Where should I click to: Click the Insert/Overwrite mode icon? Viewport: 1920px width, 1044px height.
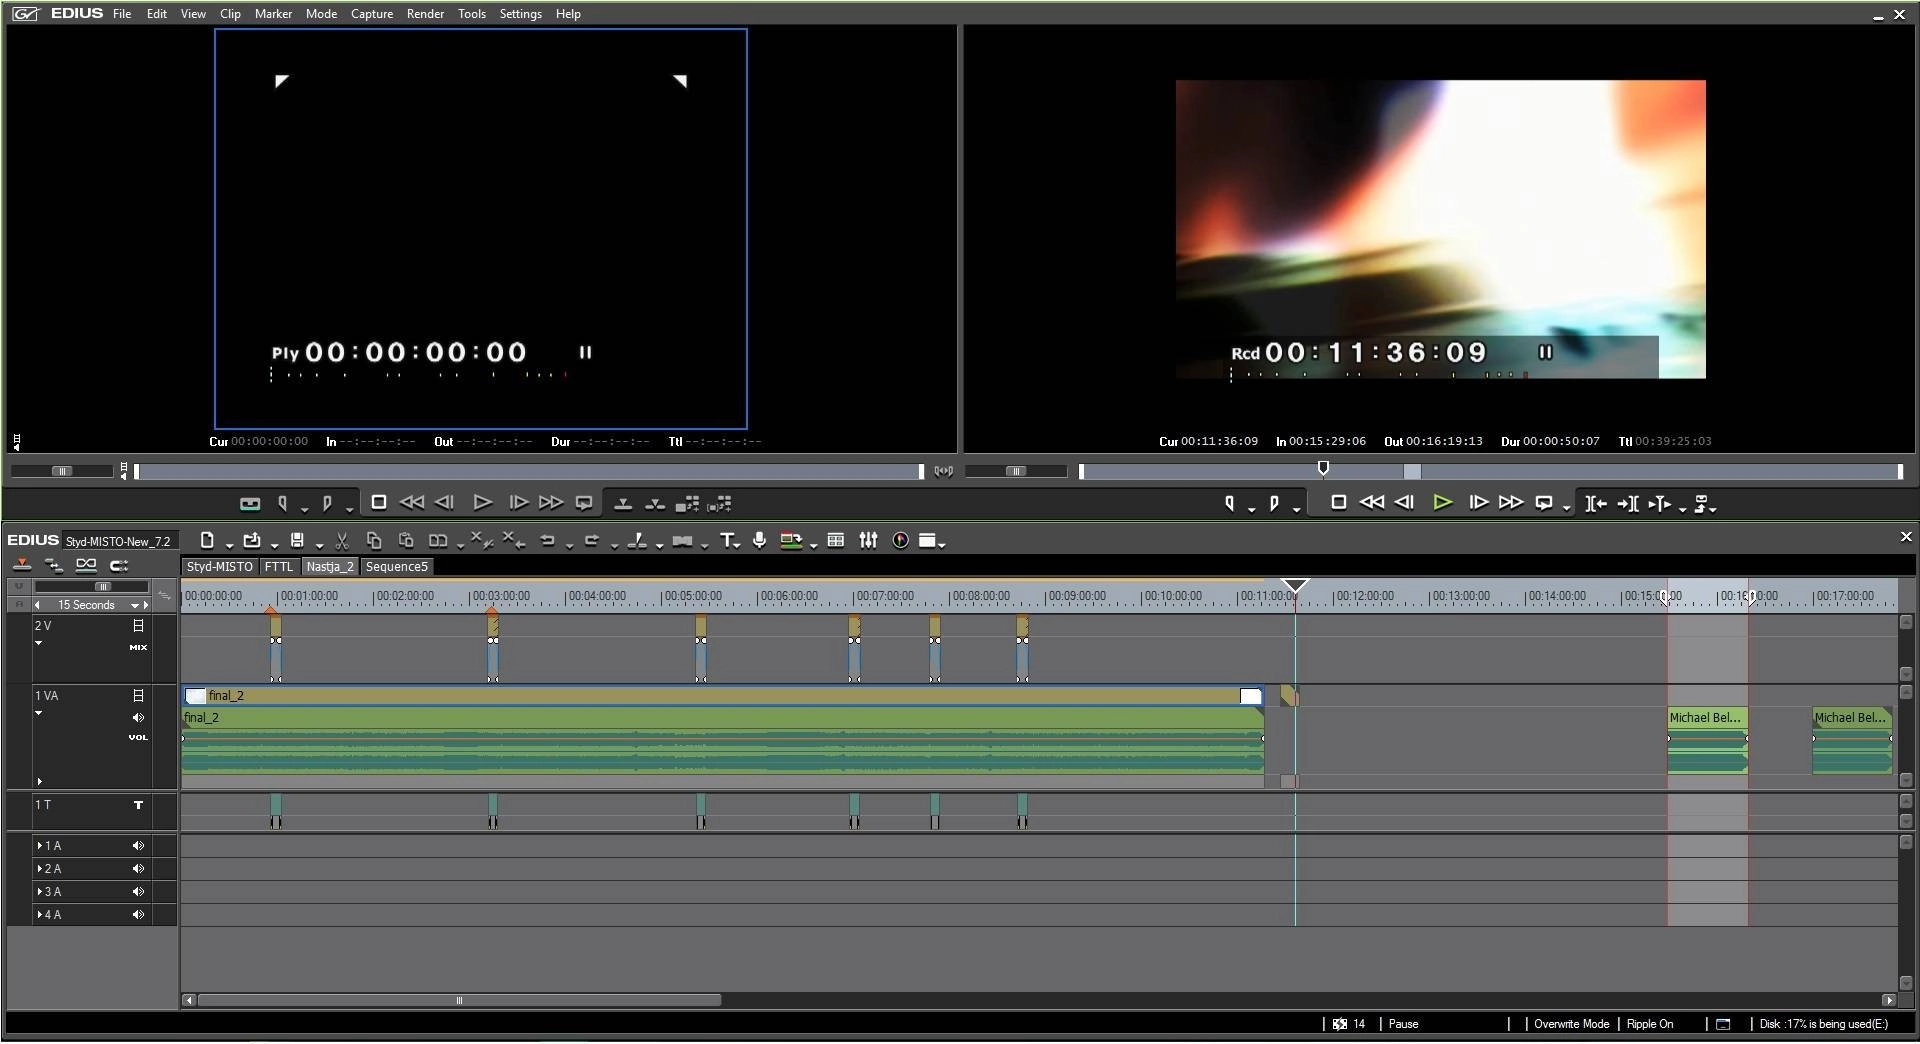(x=22, y=565)
